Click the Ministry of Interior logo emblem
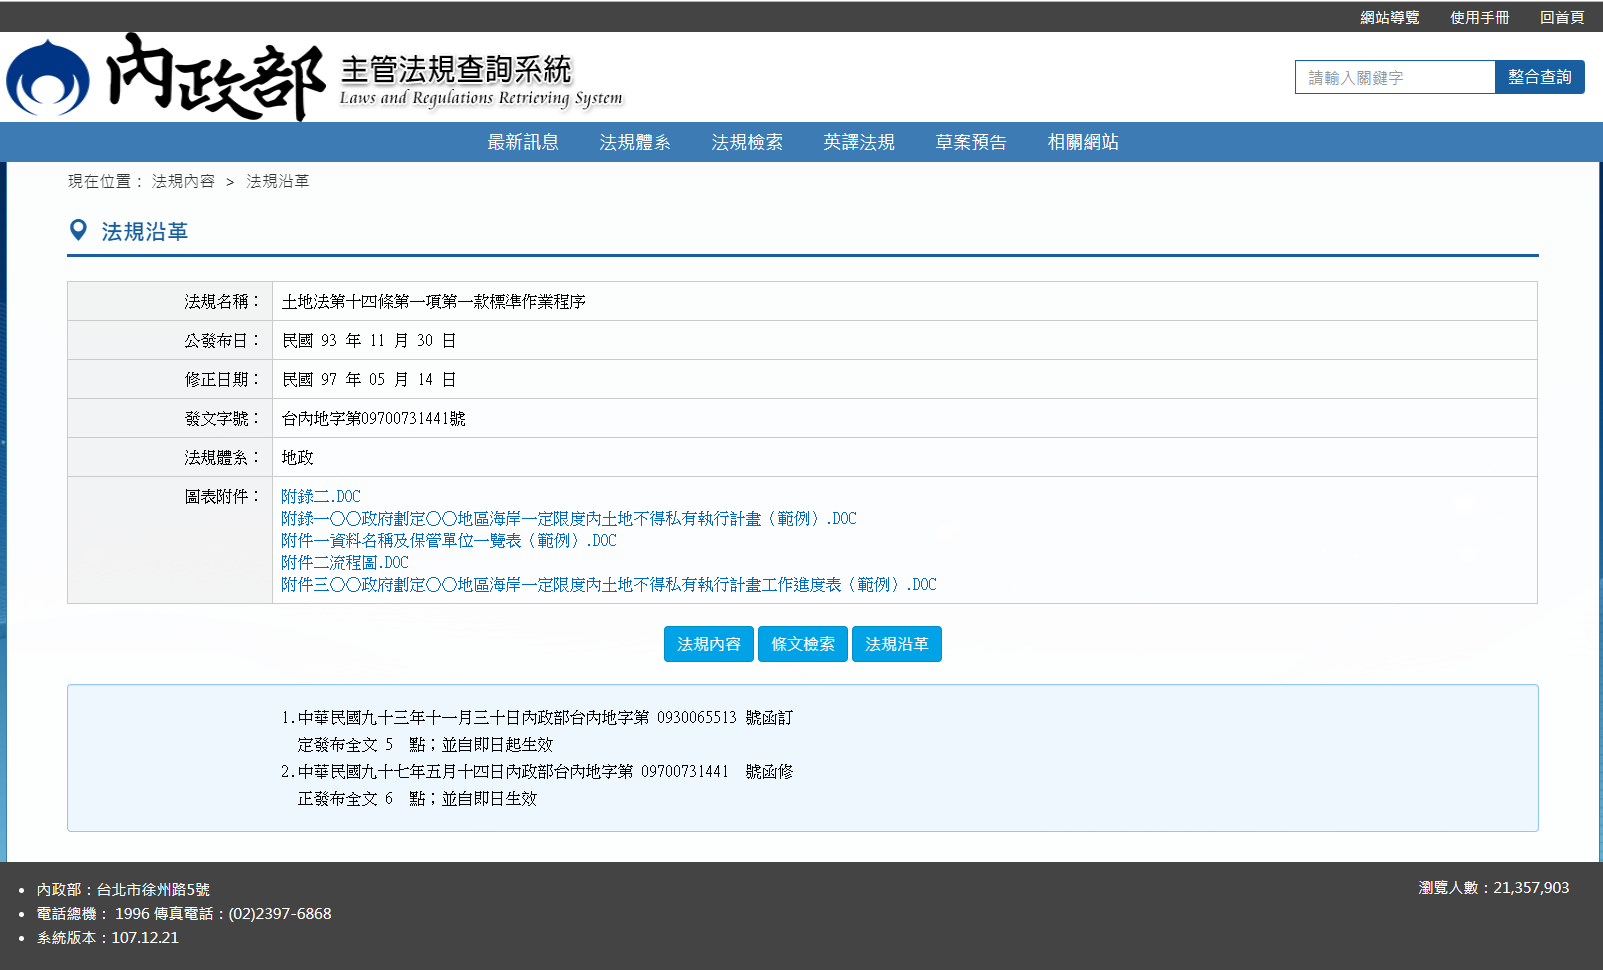This screenshot has height=970, width=1603. (x=47, y=78)
